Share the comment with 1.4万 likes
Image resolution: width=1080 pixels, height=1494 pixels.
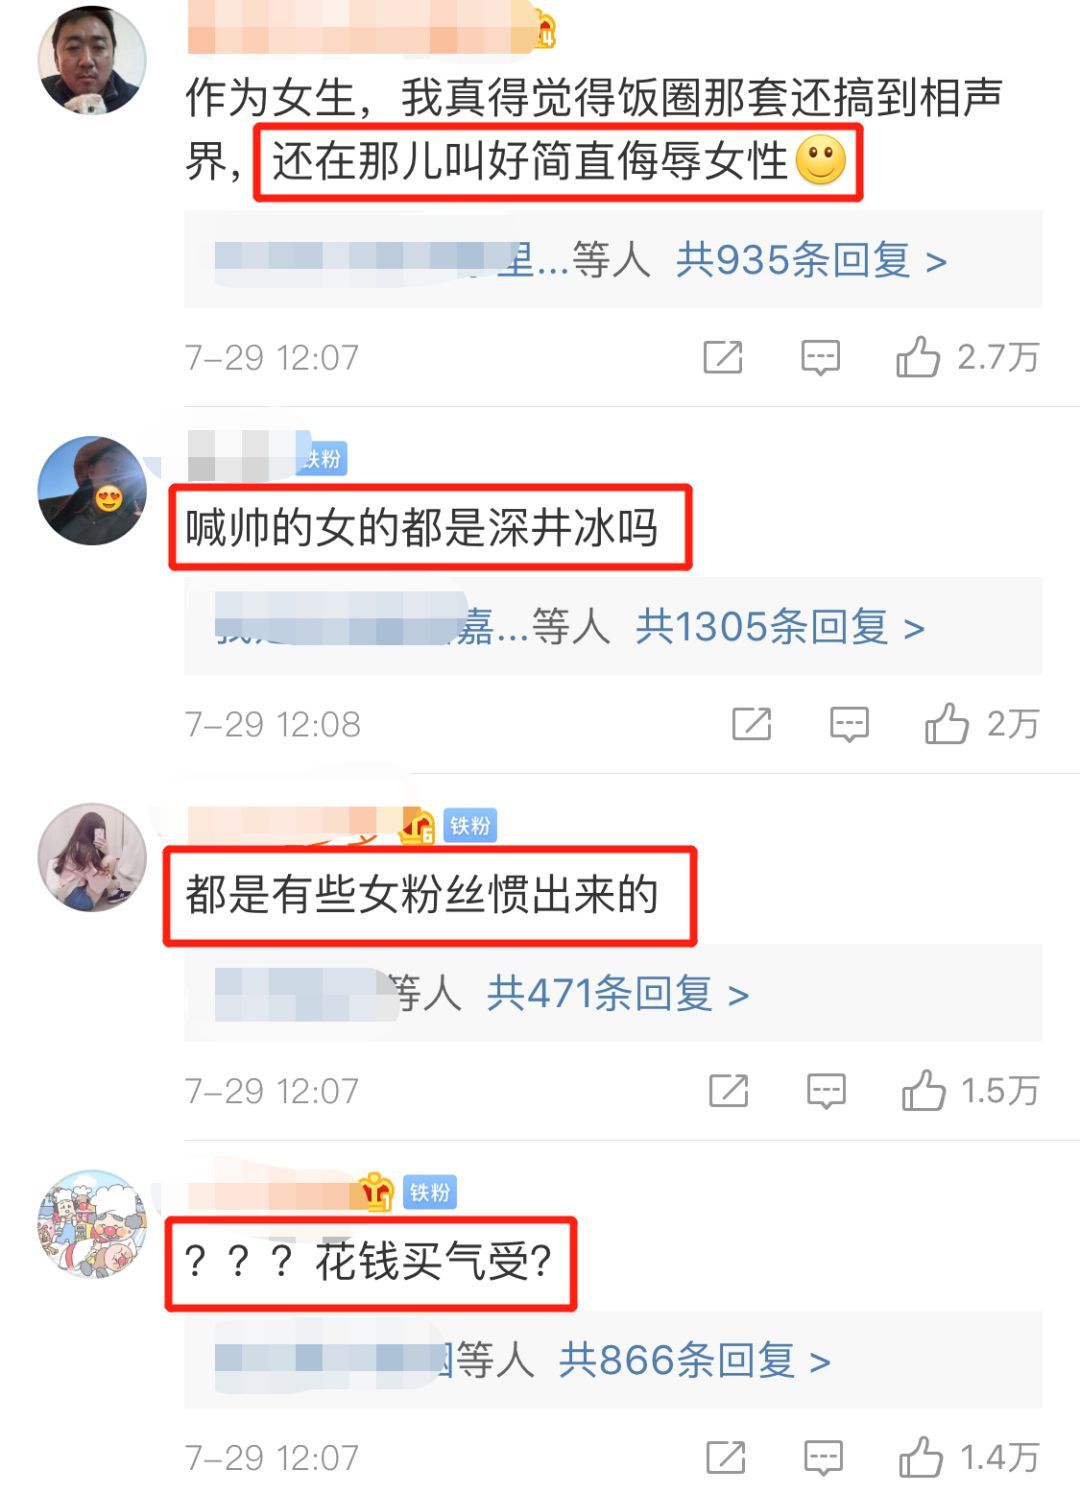pos(726,1457)
